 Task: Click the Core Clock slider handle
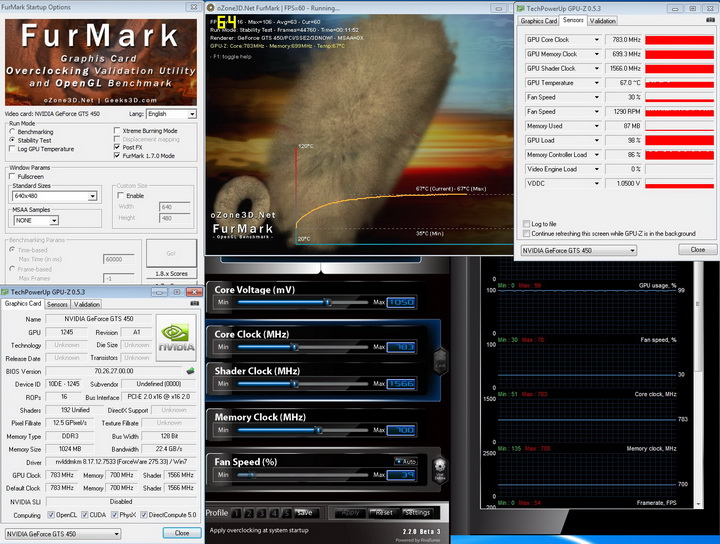(x=294, y=346)
